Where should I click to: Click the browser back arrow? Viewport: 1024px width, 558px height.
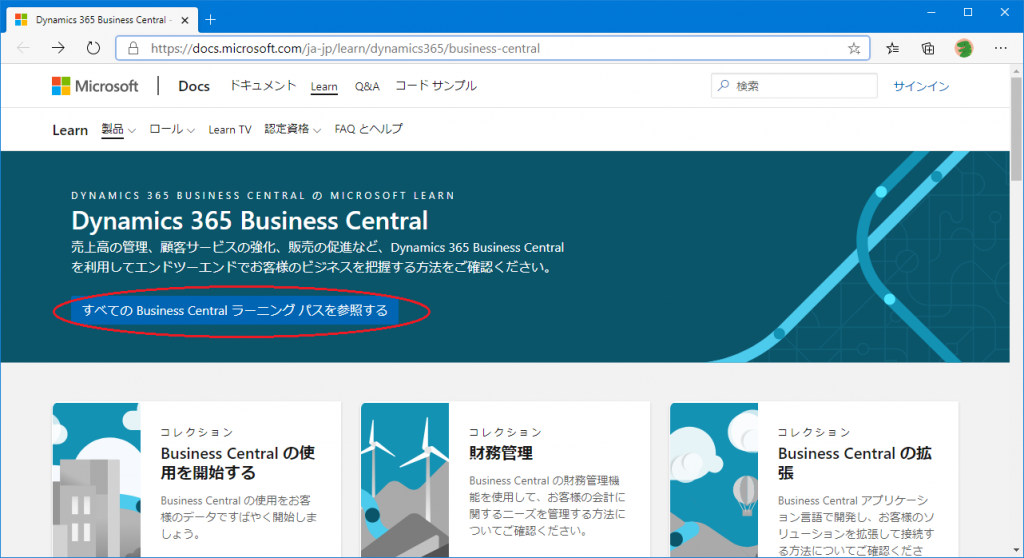click(x=24, y=48)
